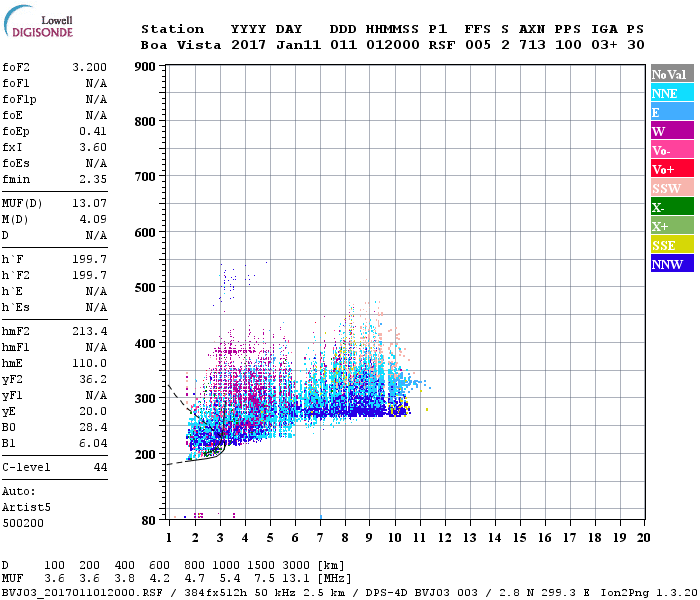Select the MUF(D) value 13.07
Viewport: 700px width, 600px height.
click(89, 203)
